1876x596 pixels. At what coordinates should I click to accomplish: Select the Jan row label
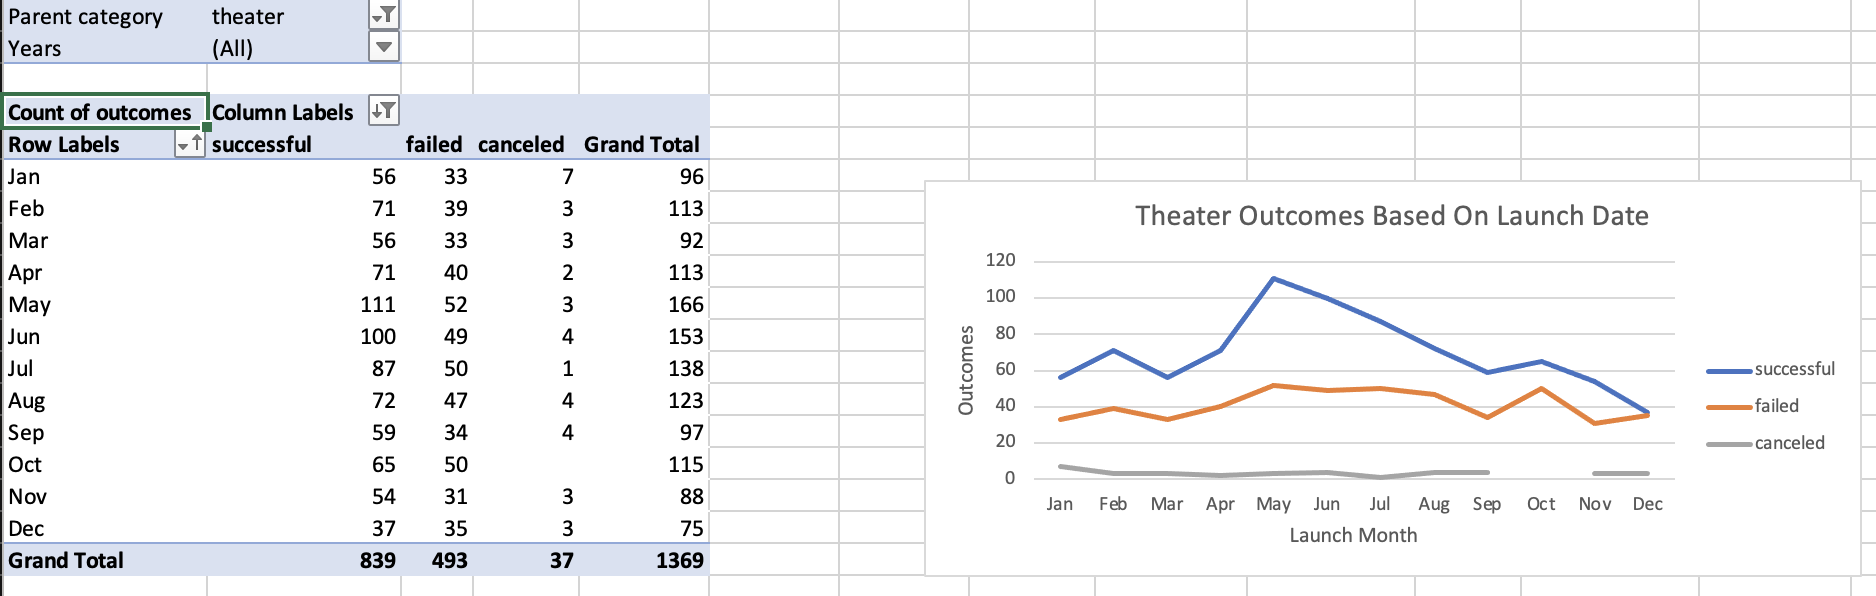pyautogui.click(x=24, y=176)
